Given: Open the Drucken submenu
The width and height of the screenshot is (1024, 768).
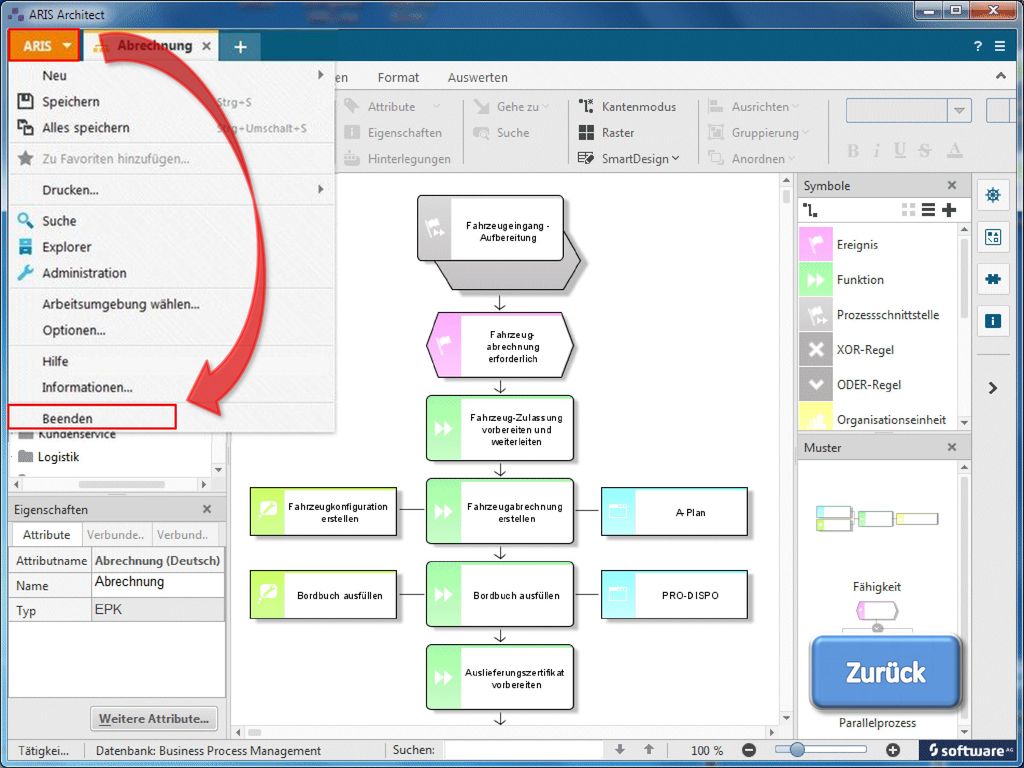Looking at the screenshot, I should pos(173,190).
